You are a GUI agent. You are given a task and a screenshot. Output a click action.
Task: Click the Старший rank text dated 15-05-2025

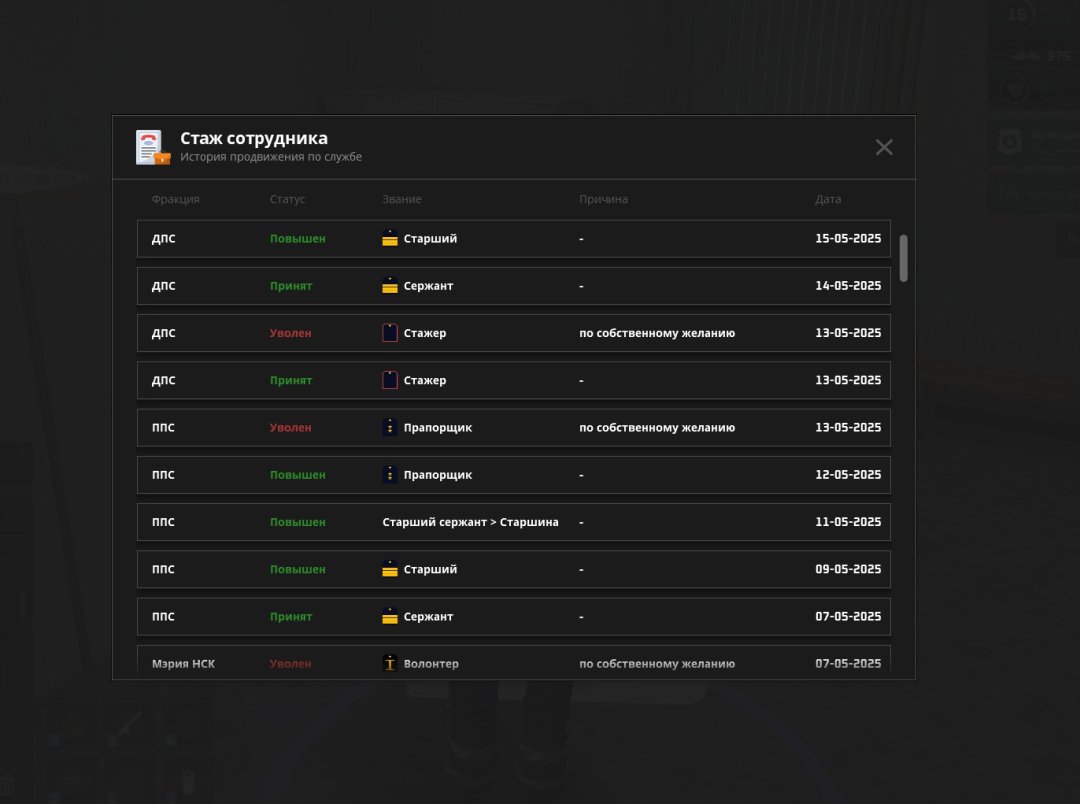coord(430,238)
